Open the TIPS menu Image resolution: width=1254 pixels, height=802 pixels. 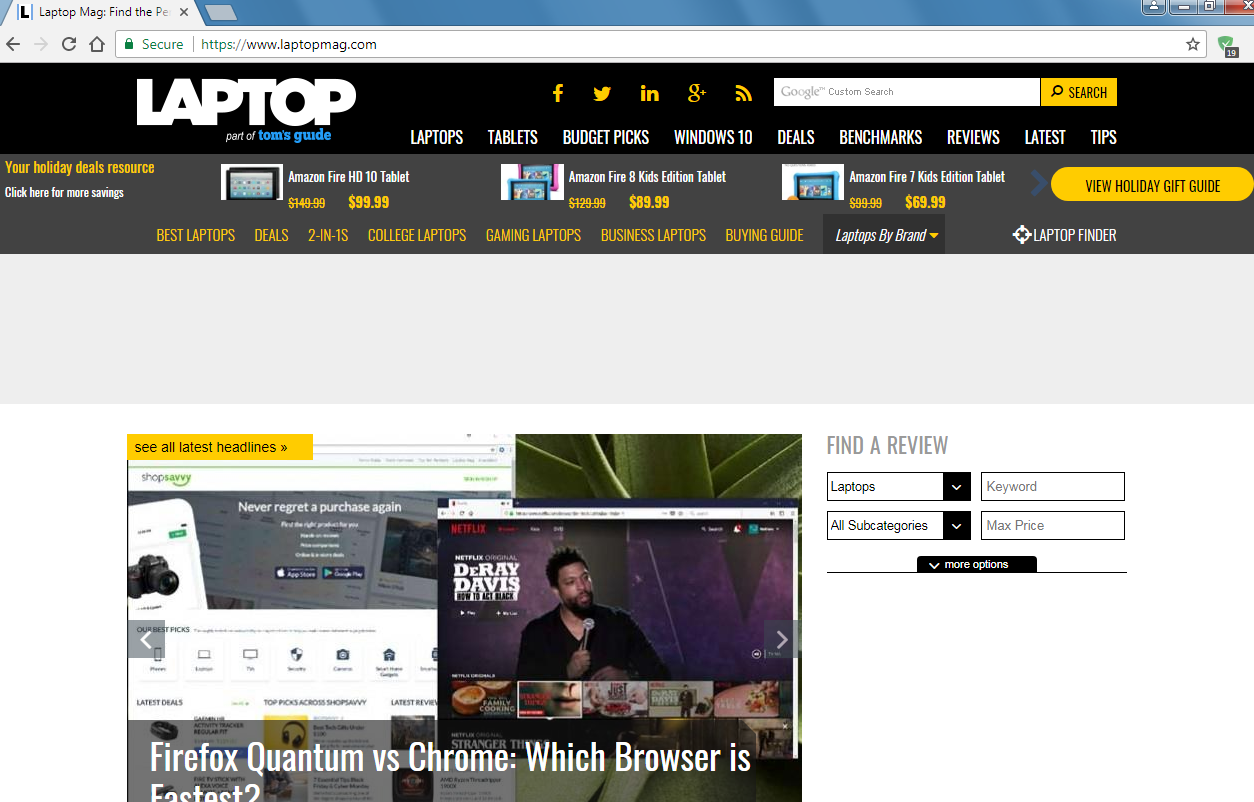coord(1104,137)
